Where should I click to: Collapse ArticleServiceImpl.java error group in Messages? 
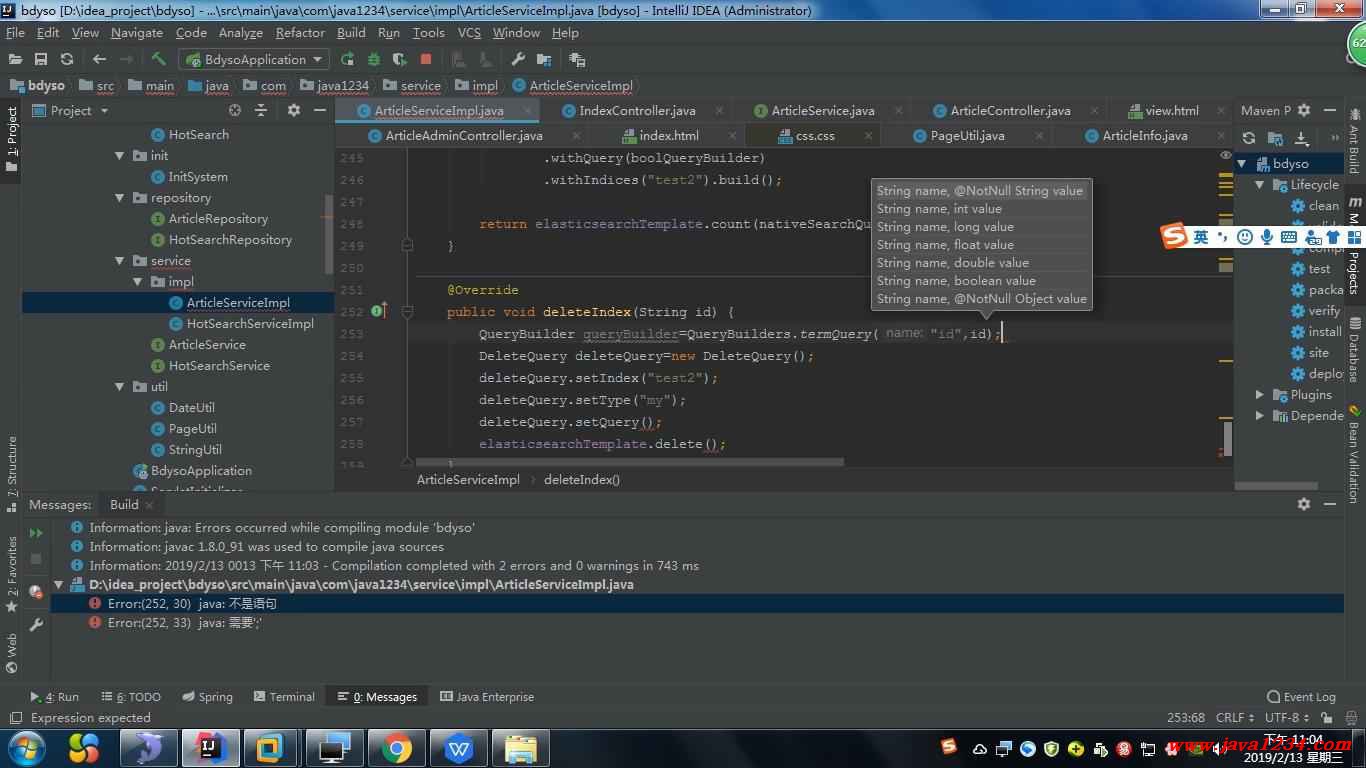pyautogui.click(x=58, y=585)
